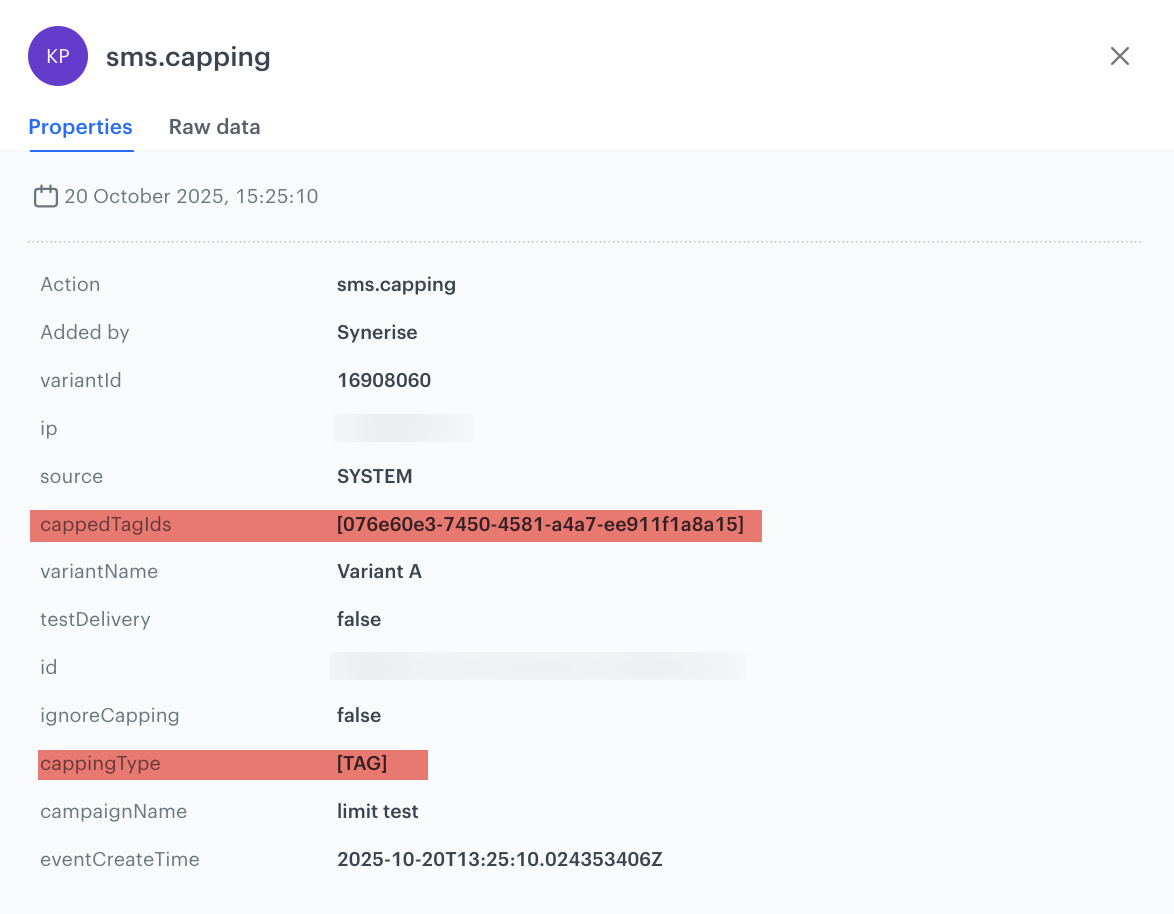This screenshot has height=914, width=1174.
Task: Click the KP avatar icon
Action: [x=58, y=56]
